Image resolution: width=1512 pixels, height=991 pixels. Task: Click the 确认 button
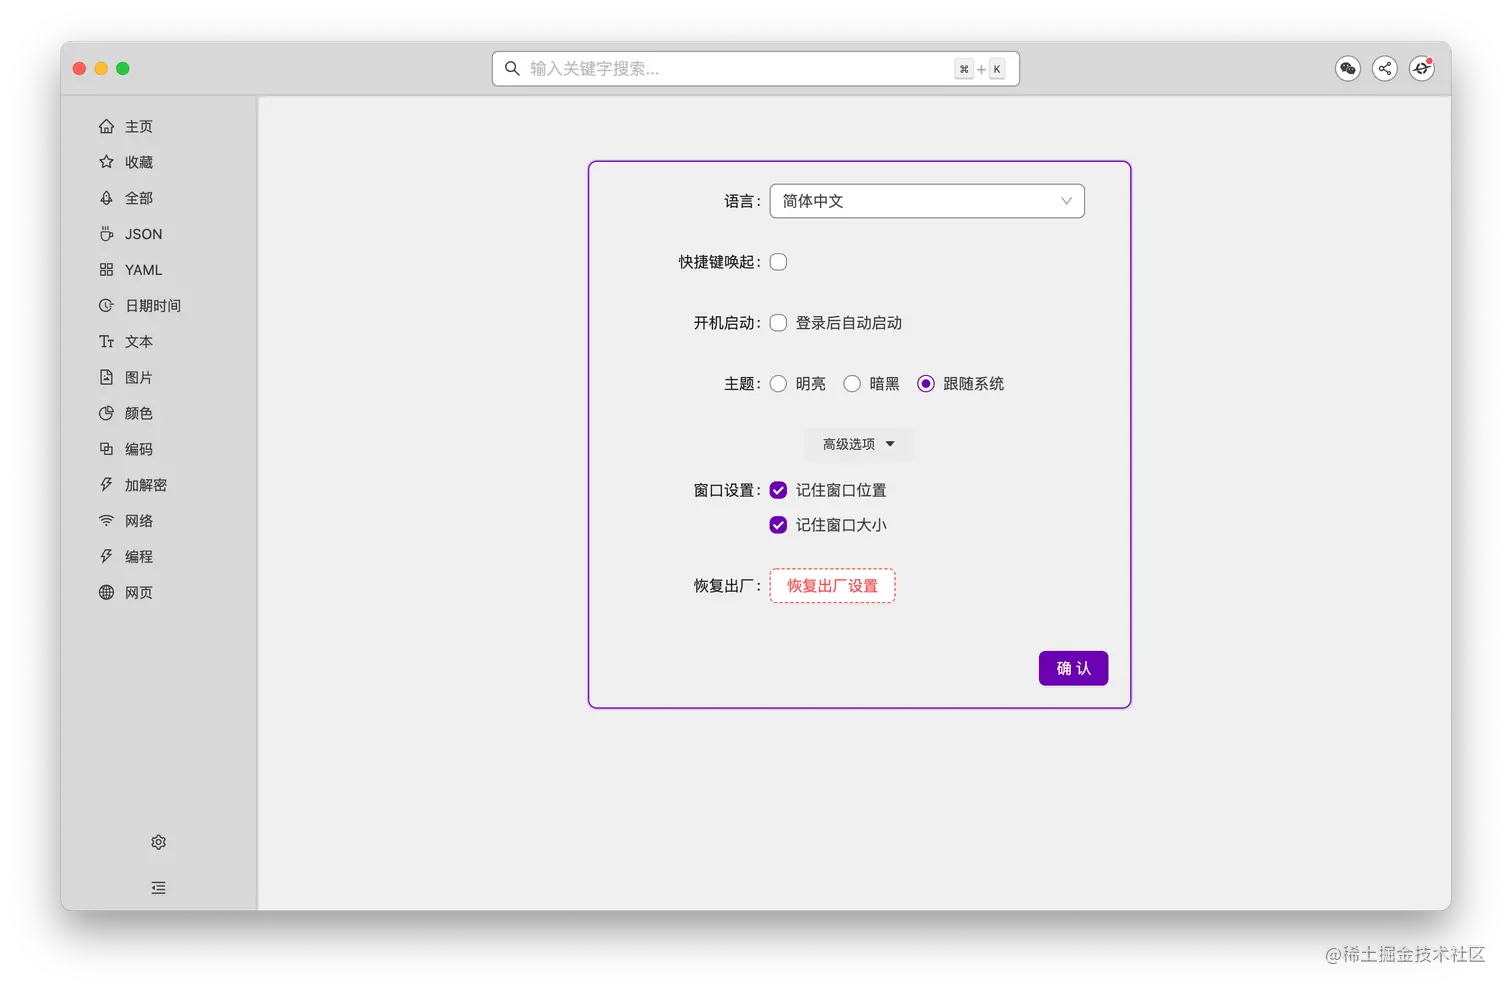pyautogui.click(x=1073, y=668)
